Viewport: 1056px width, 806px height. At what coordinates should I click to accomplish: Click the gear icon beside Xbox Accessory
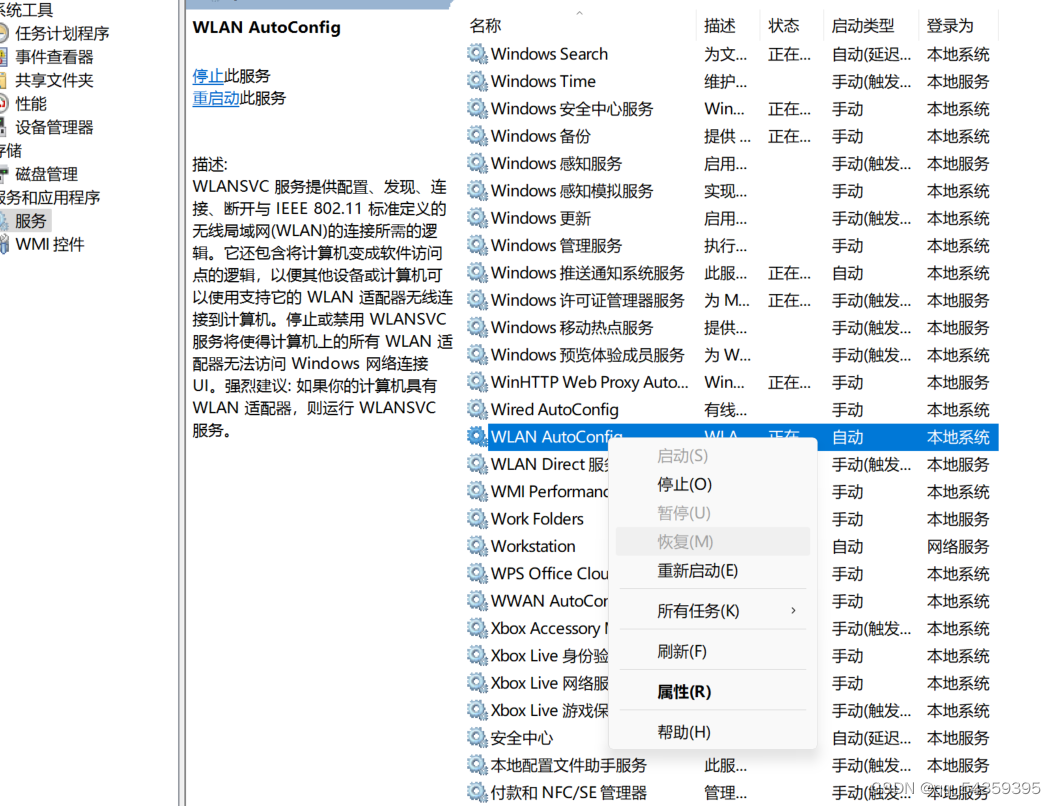477,628
